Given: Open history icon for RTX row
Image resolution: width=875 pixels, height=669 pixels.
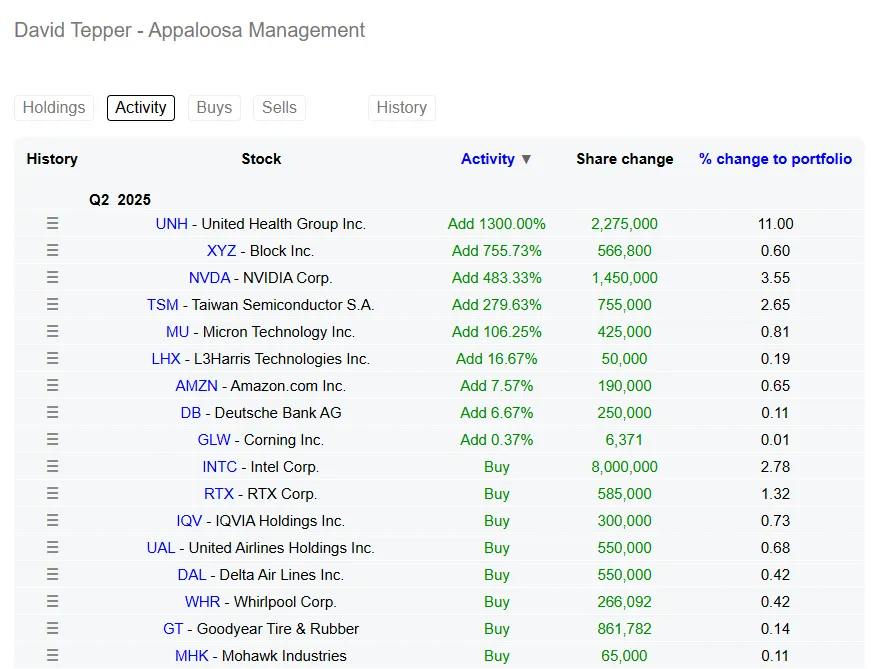Looking at the screenshot, I should pos(52,494).
